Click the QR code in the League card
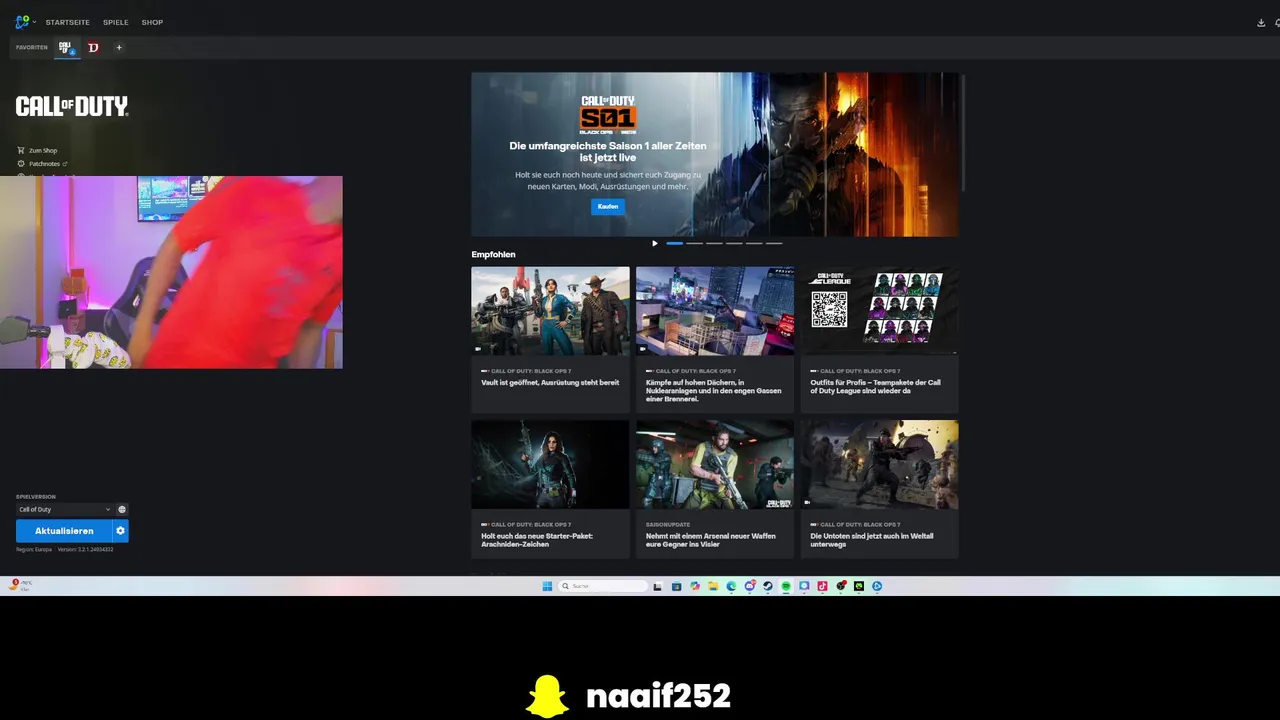 click(x=829, y=310)
